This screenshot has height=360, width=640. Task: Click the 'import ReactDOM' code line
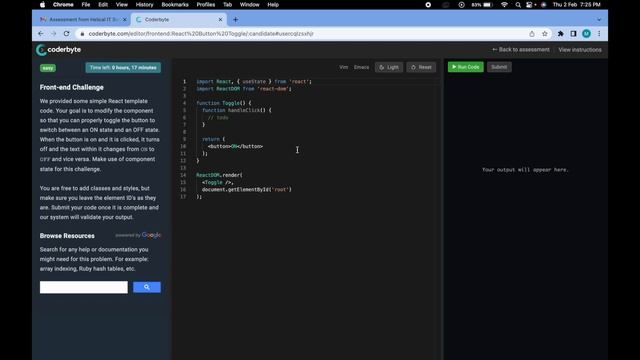click(244, 89)
